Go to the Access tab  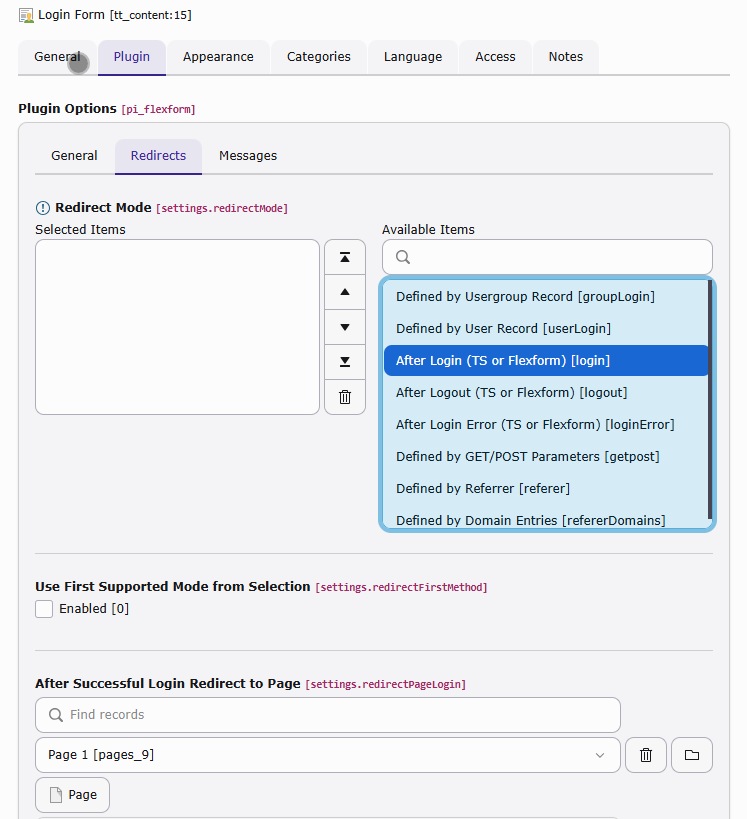tap(495, 57)
